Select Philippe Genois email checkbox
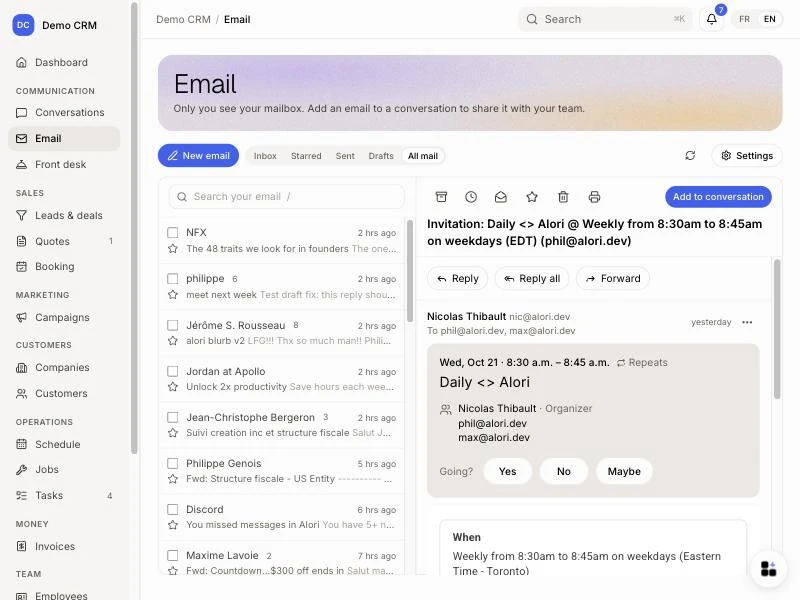 click(x=173, y=463)
